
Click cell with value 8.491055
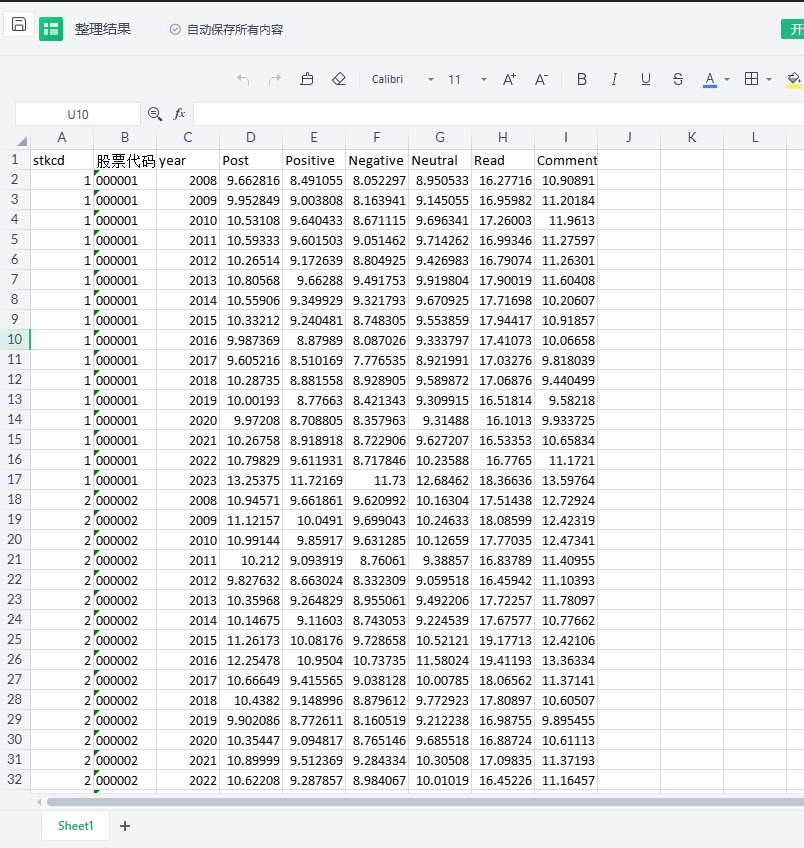pyautogui.click(x=314, y=180)
